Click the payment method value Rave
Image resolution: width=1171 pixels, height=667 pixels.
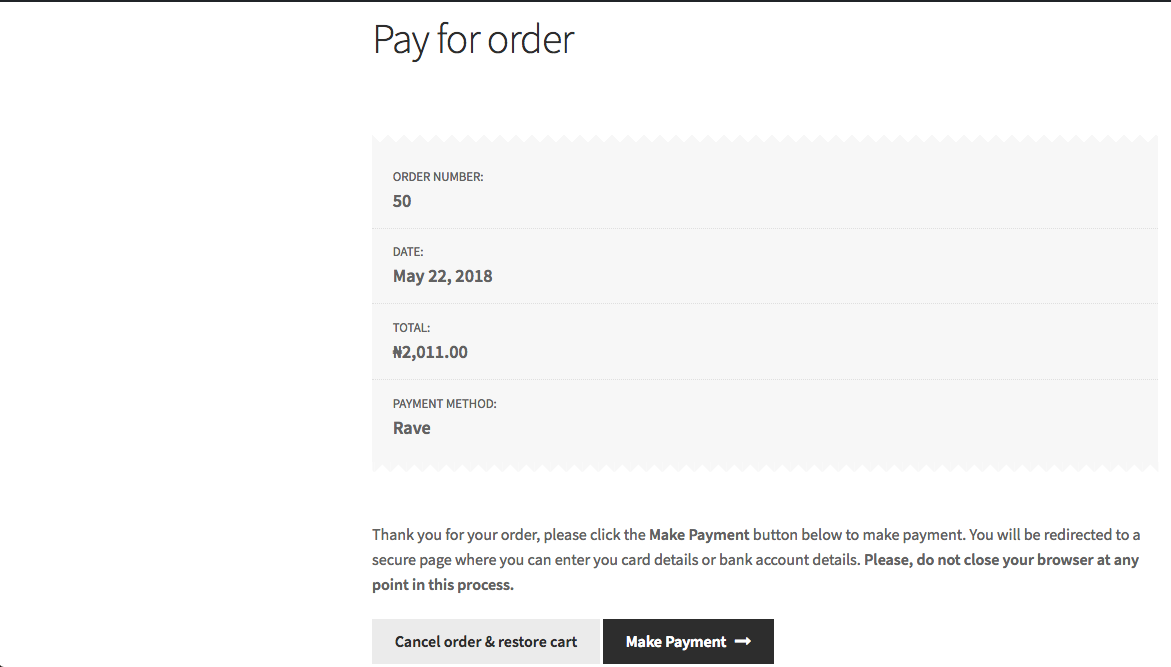411,428
